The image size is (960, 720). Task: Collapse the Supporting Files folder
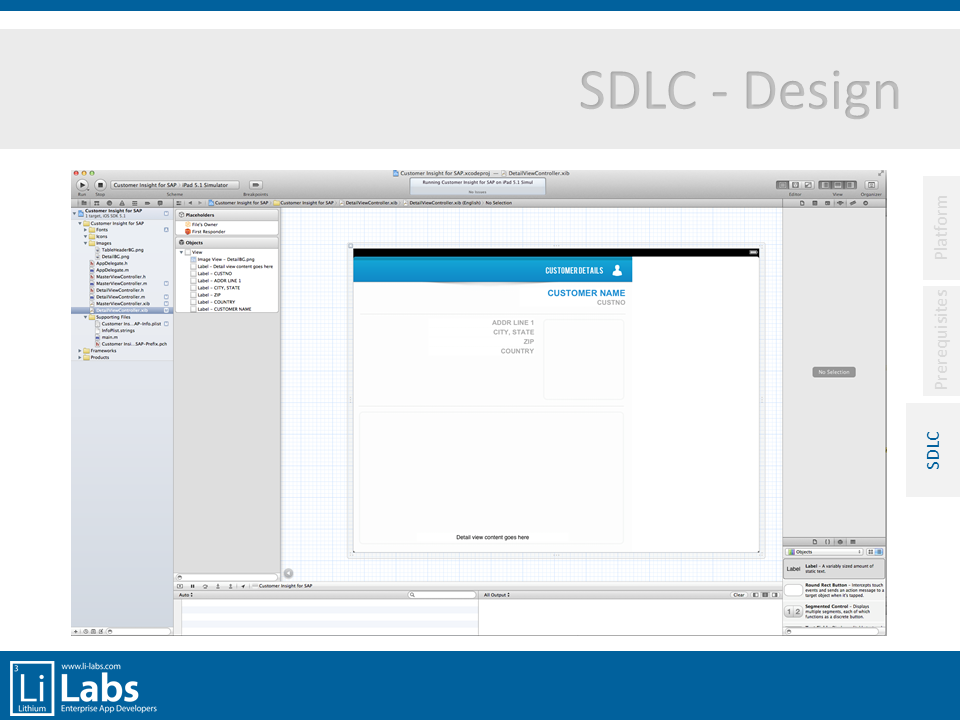86,317
